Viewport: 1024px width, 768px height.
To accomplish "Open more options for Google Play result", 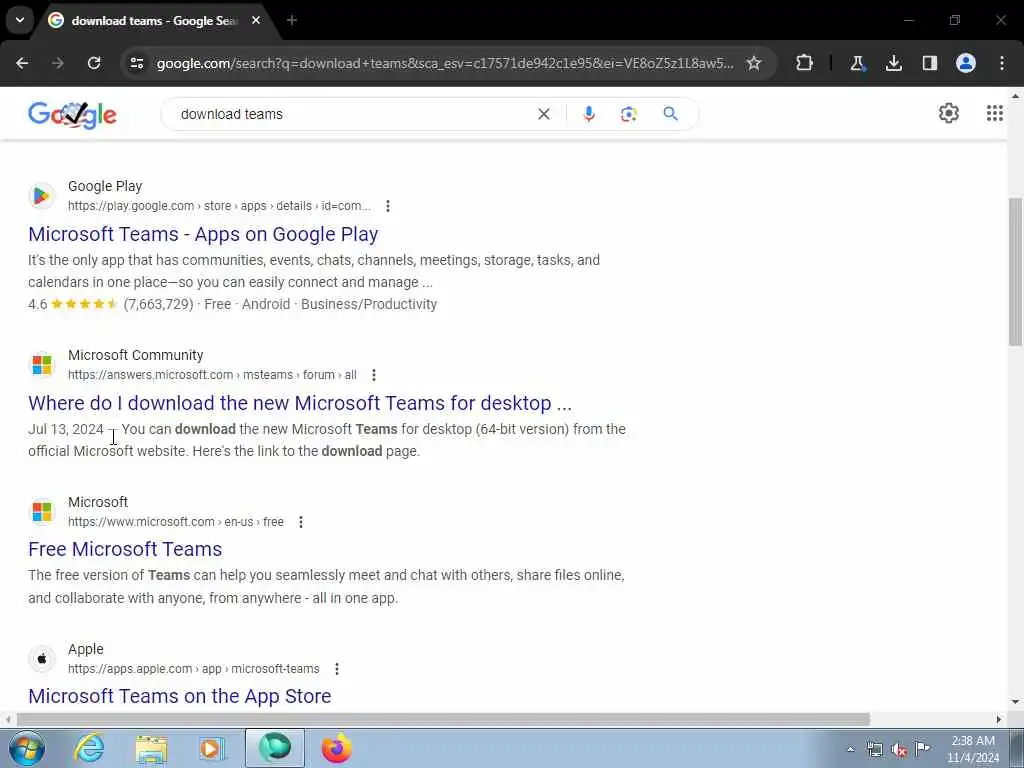I will coord(388,206).
